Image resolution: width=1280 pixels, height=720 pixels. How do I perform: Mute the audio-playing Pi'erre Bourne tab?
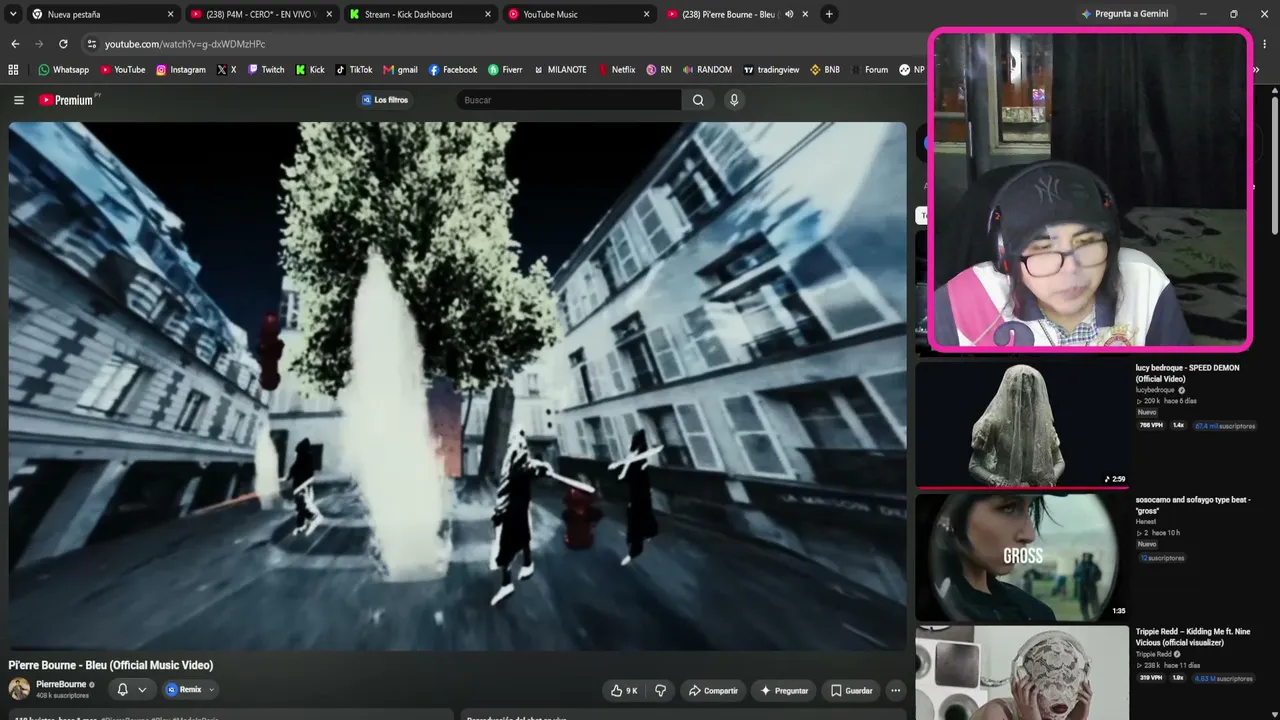tap(789, 14)
